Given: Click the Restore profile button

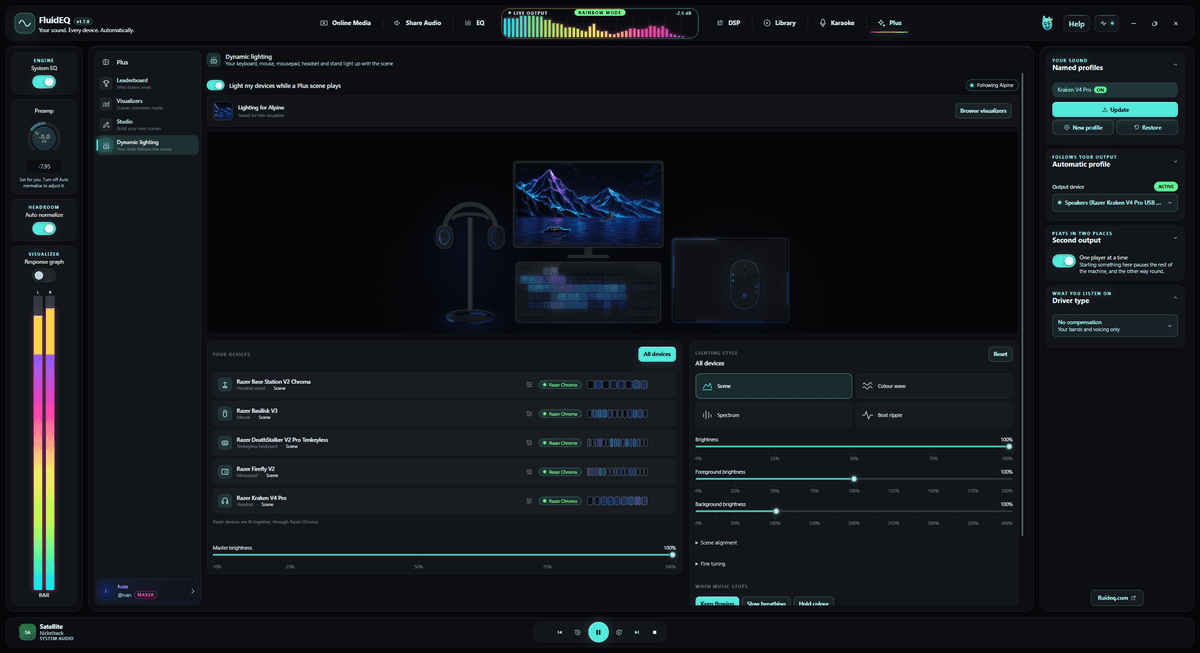Looking at the screenshot, I should click(1147, 128).
